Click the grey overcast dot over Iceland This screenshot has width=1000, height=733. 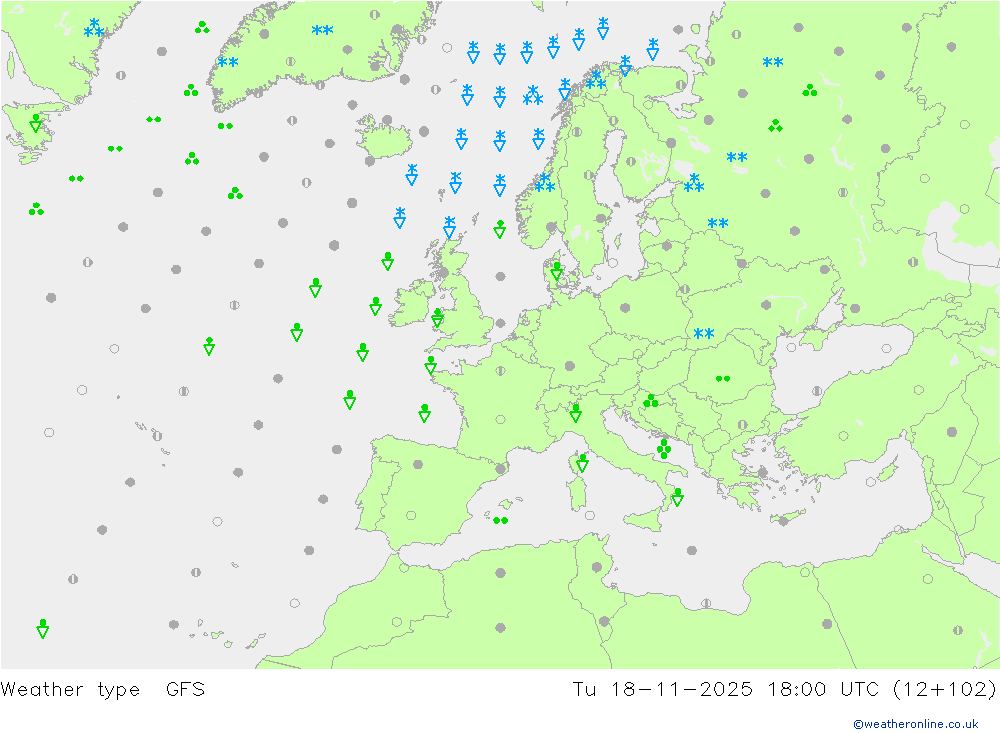point(387,120)
